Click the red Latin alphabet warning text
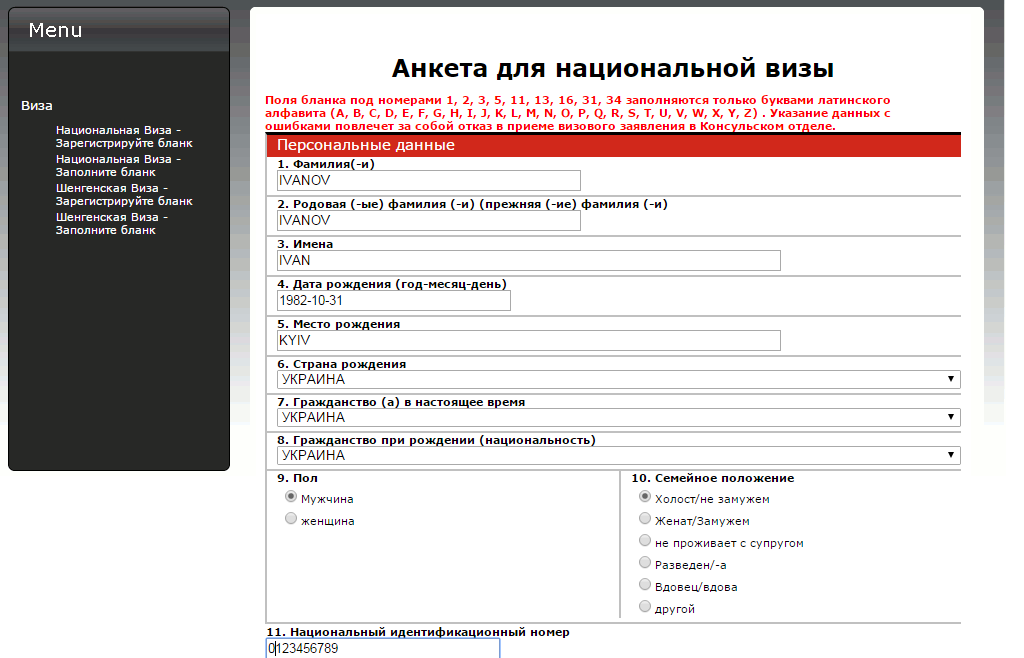Image resolution: width=1024 pixels, height=658 pixels. pos(578,113)
